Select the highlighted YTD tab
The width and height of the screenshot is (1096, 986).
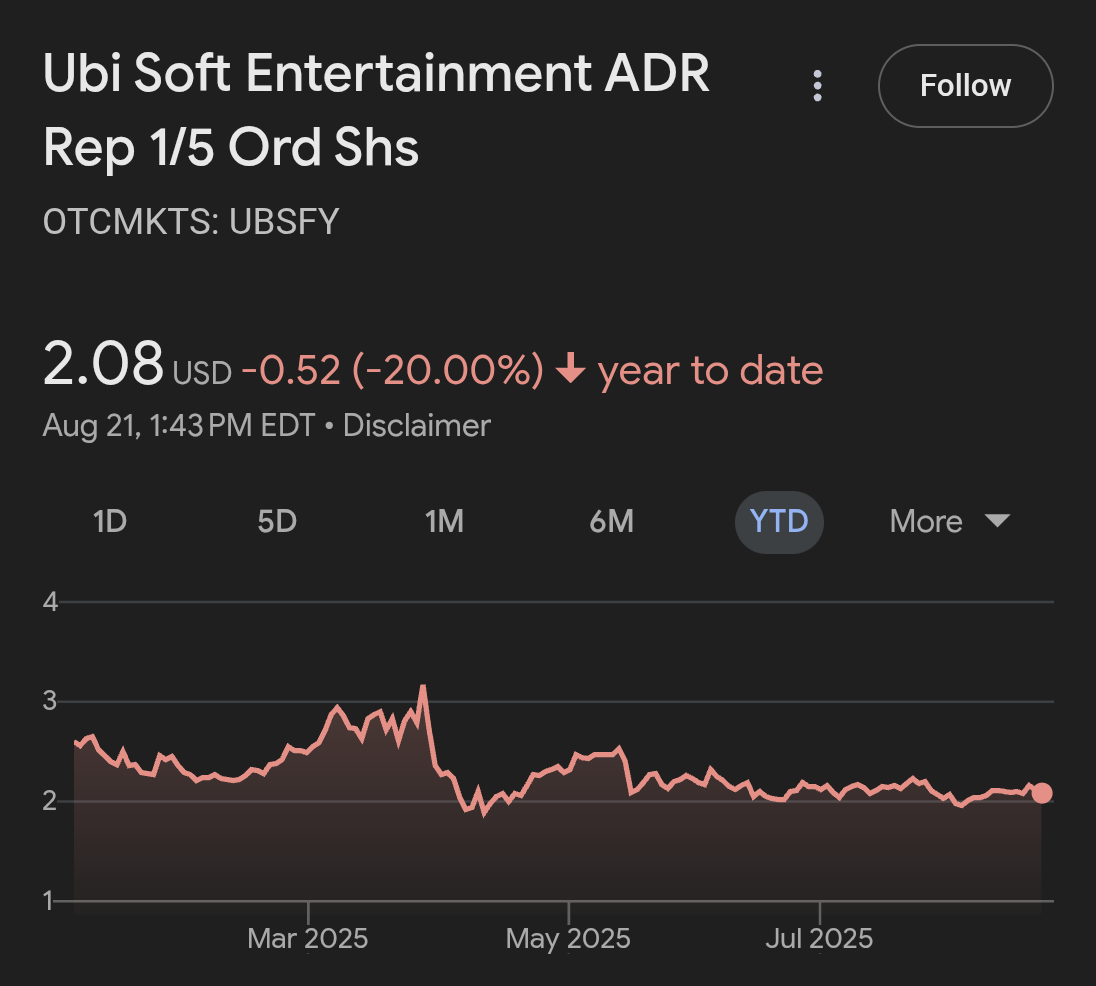[x=779, y=522]
